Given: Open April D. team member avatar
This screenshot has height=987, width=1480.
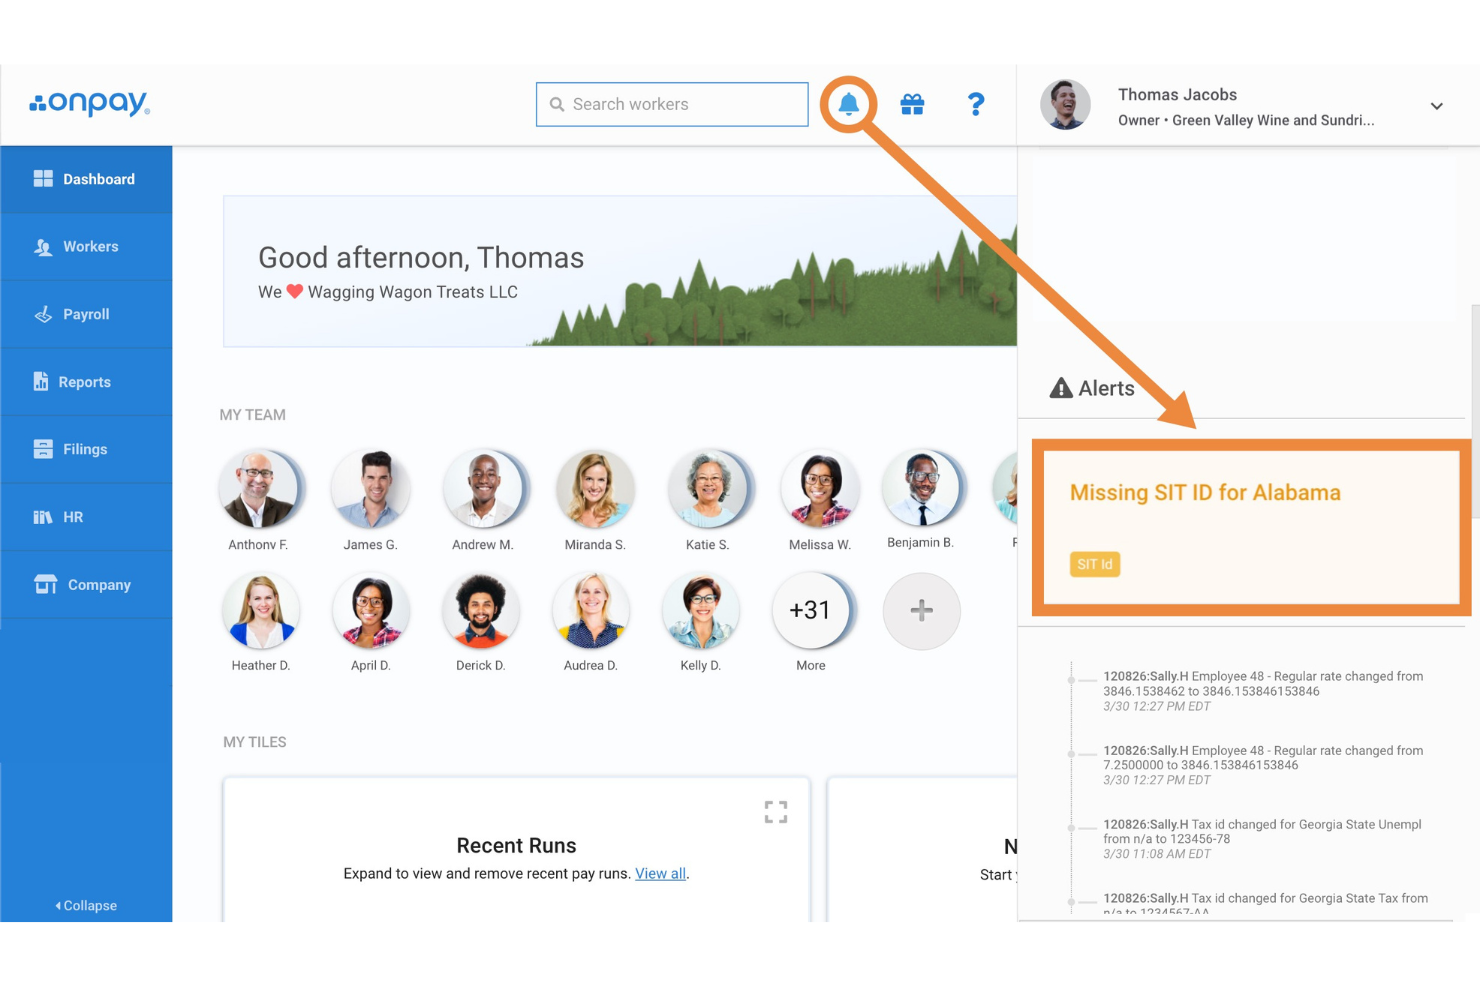Looking at the screenshot, I should click(370, 610).
